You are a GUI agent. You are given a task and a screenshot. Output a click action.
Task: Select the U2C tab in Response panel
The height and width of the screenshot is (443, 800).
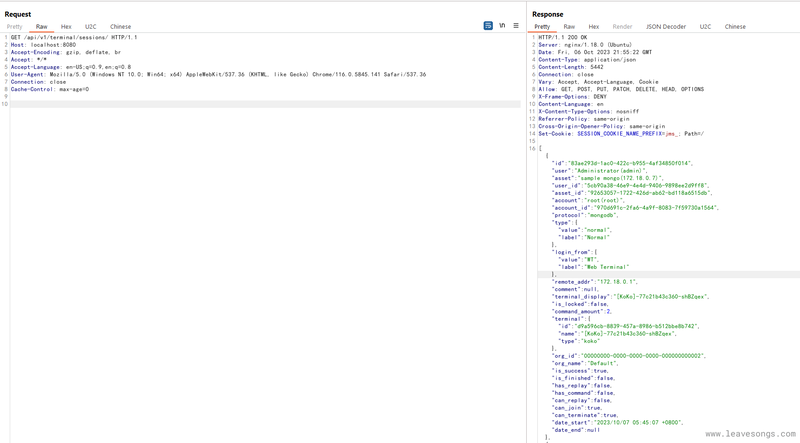pos(706,27)
